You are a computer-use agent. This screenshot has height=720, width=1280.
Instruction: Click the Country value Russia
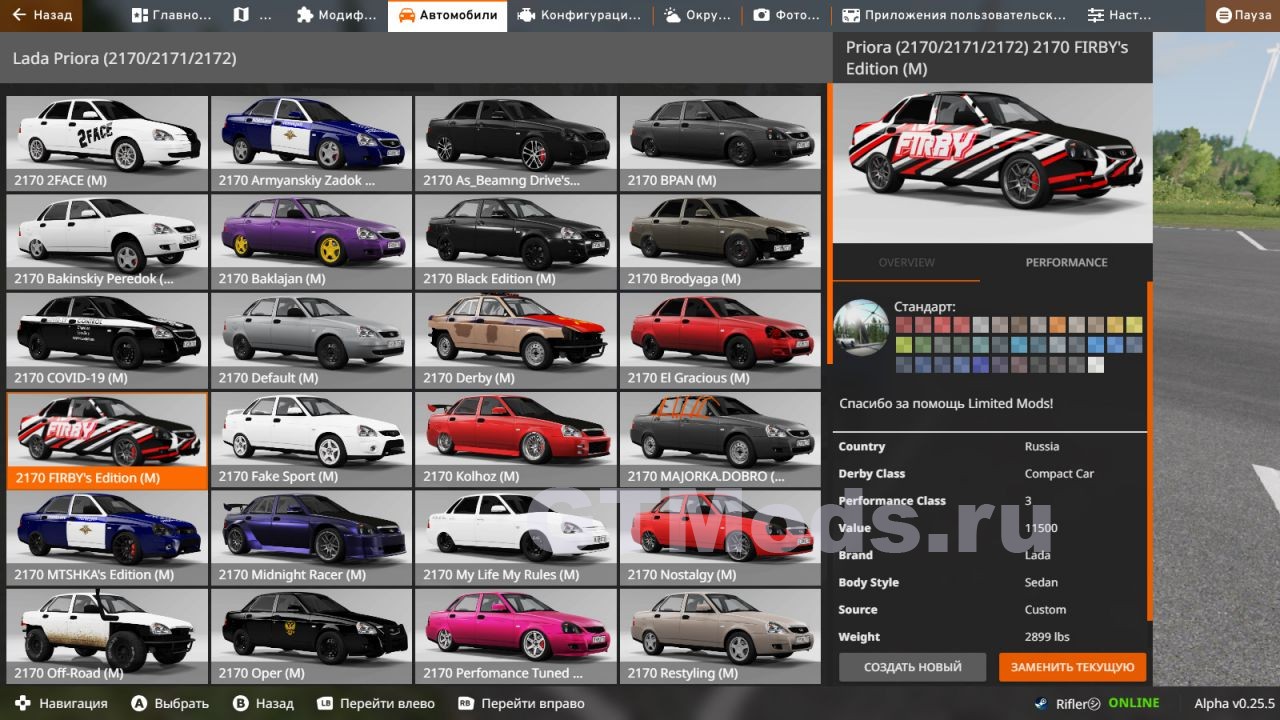(1042, 447)
